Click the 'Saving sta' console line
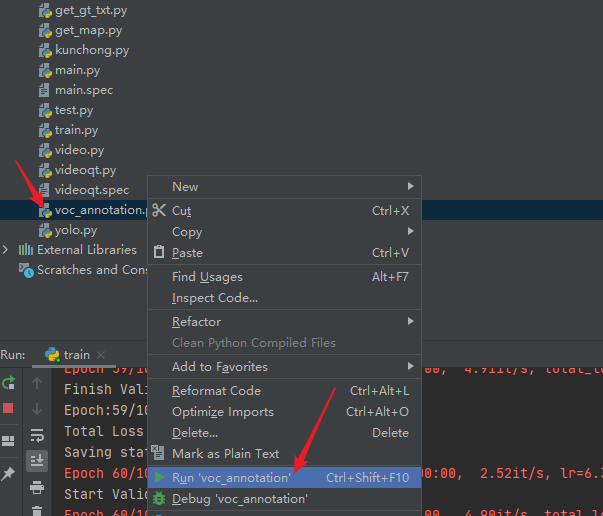The height and width of the screenshot is (516, 603). [106, 452]
